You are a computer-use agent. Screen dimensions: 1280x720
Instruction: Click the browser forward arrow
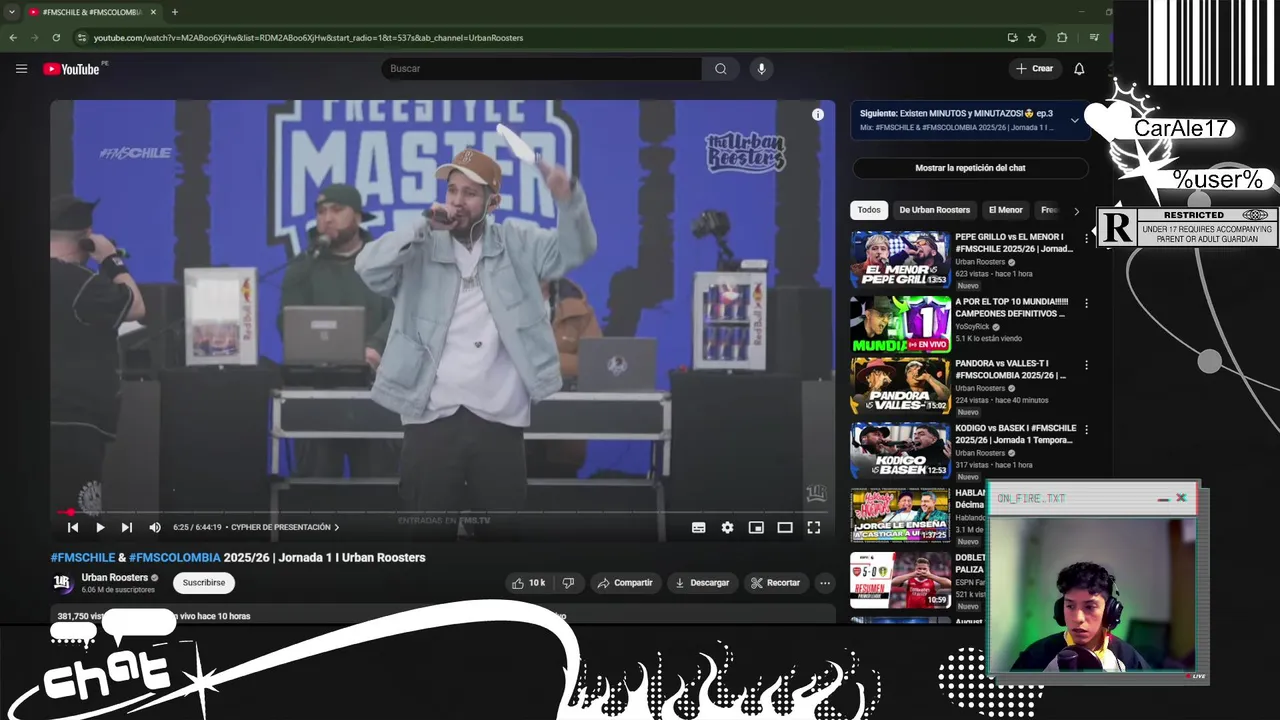(x=35, y=38)
